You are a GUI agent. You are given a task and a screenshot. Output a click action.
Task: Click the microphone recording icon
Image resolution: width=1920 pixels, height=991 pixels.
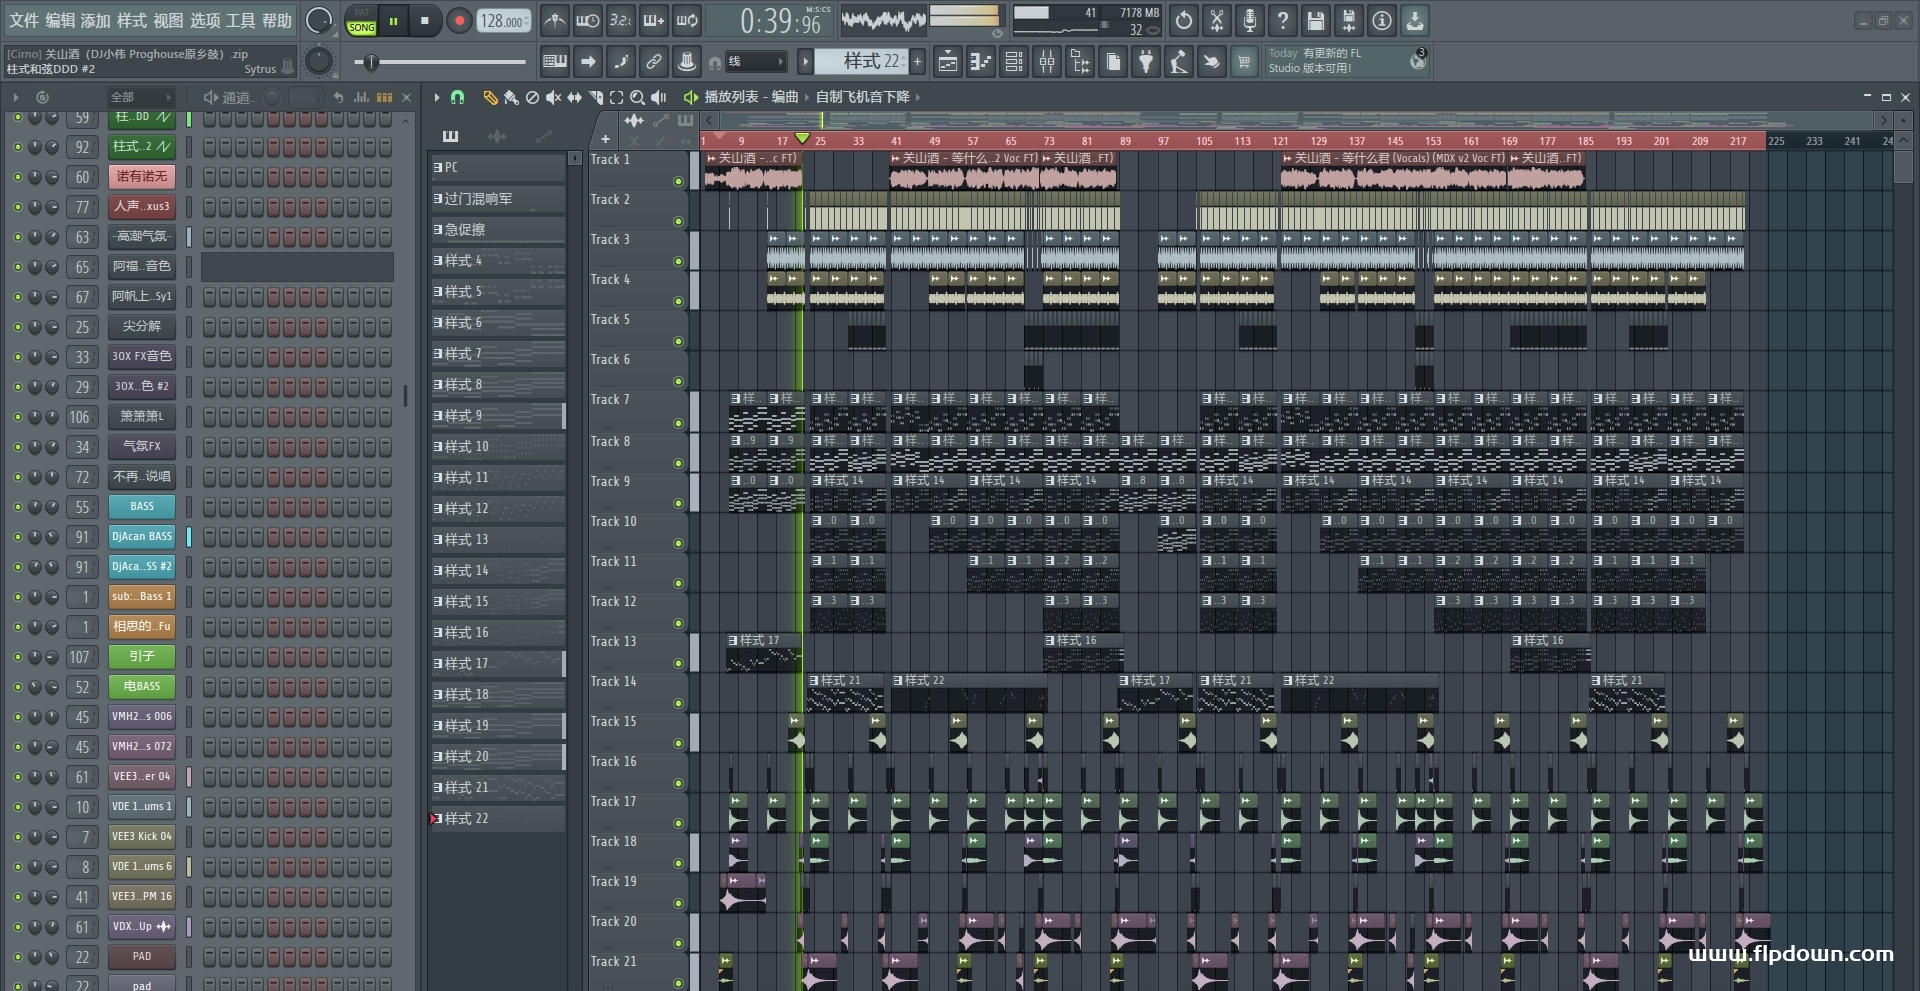click(1250, 20)
